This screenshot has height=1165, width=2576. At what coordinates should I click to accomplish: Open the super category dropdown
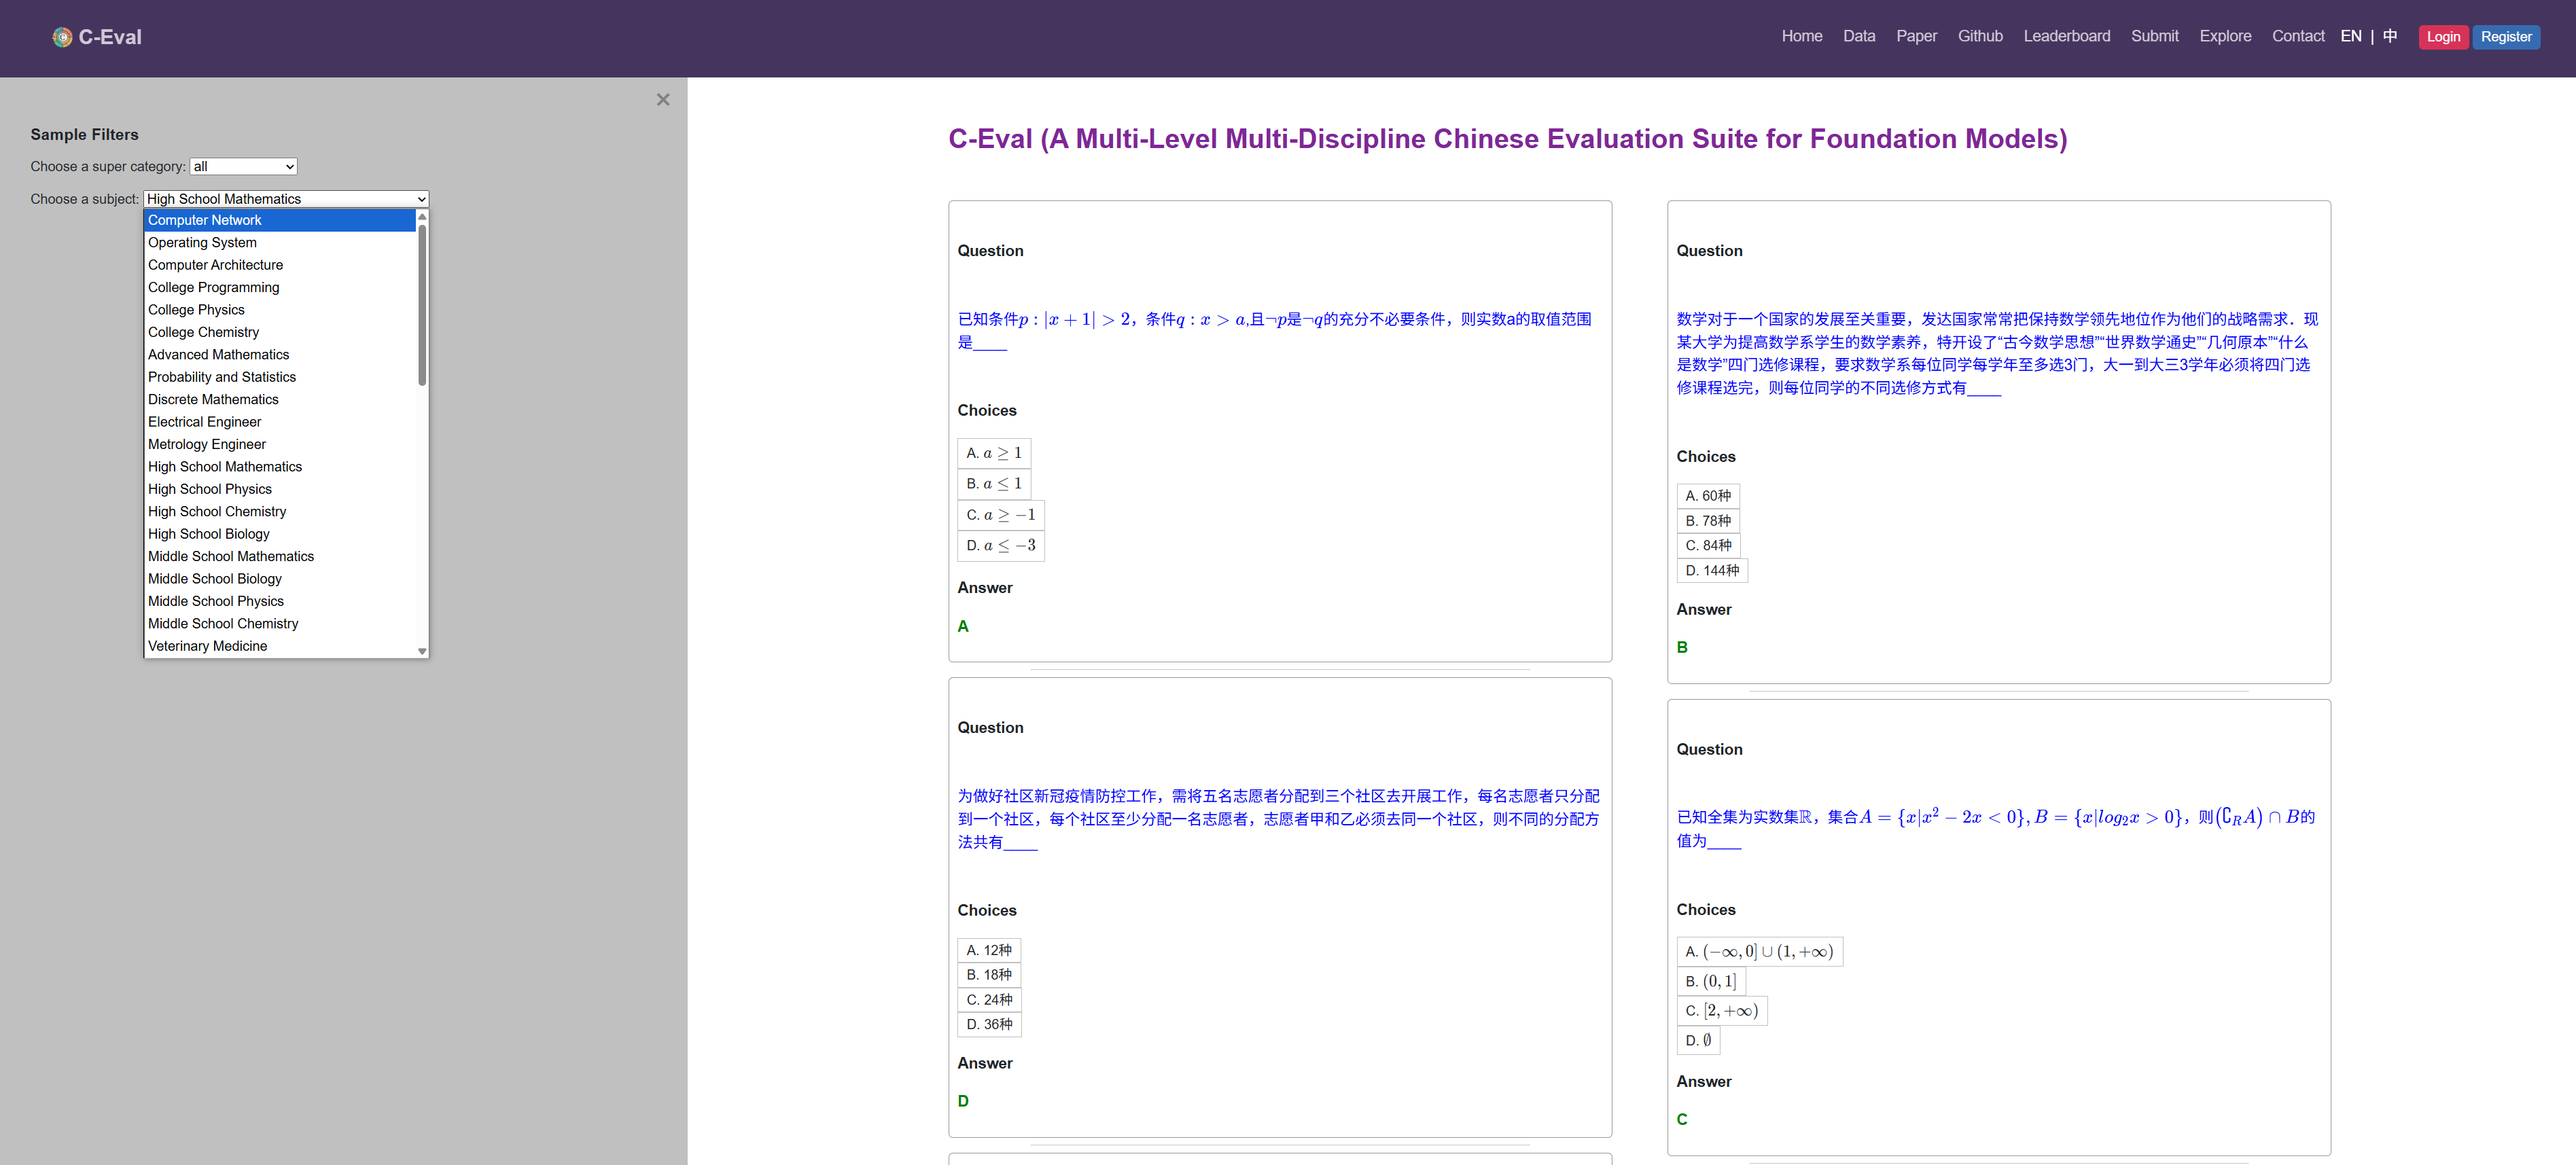[243, 167]
